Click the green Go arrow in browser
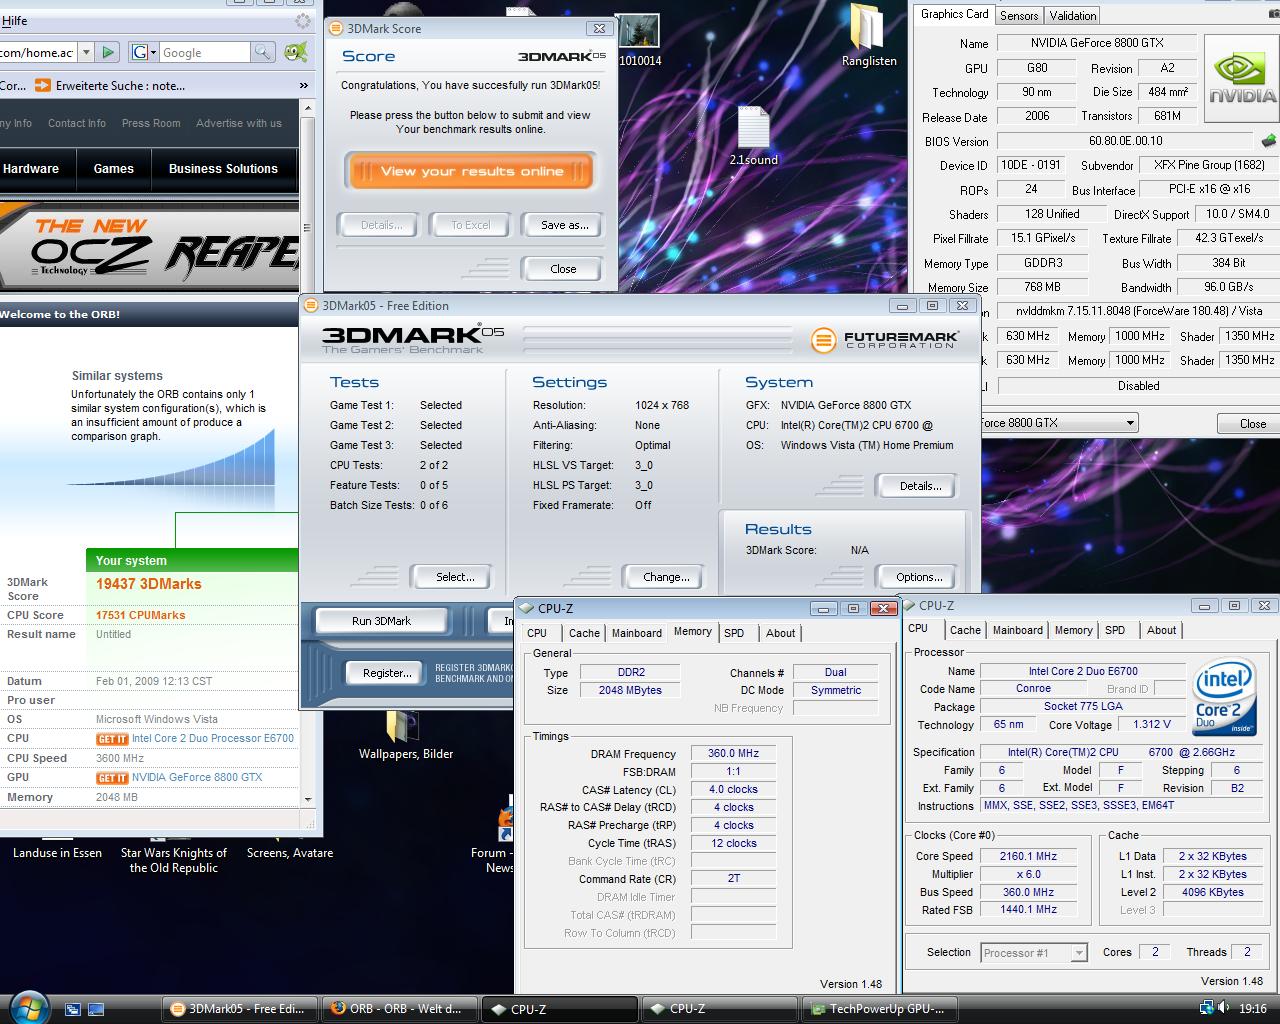Viewport: 1280px width, 1024px height. tap(108, 52)
